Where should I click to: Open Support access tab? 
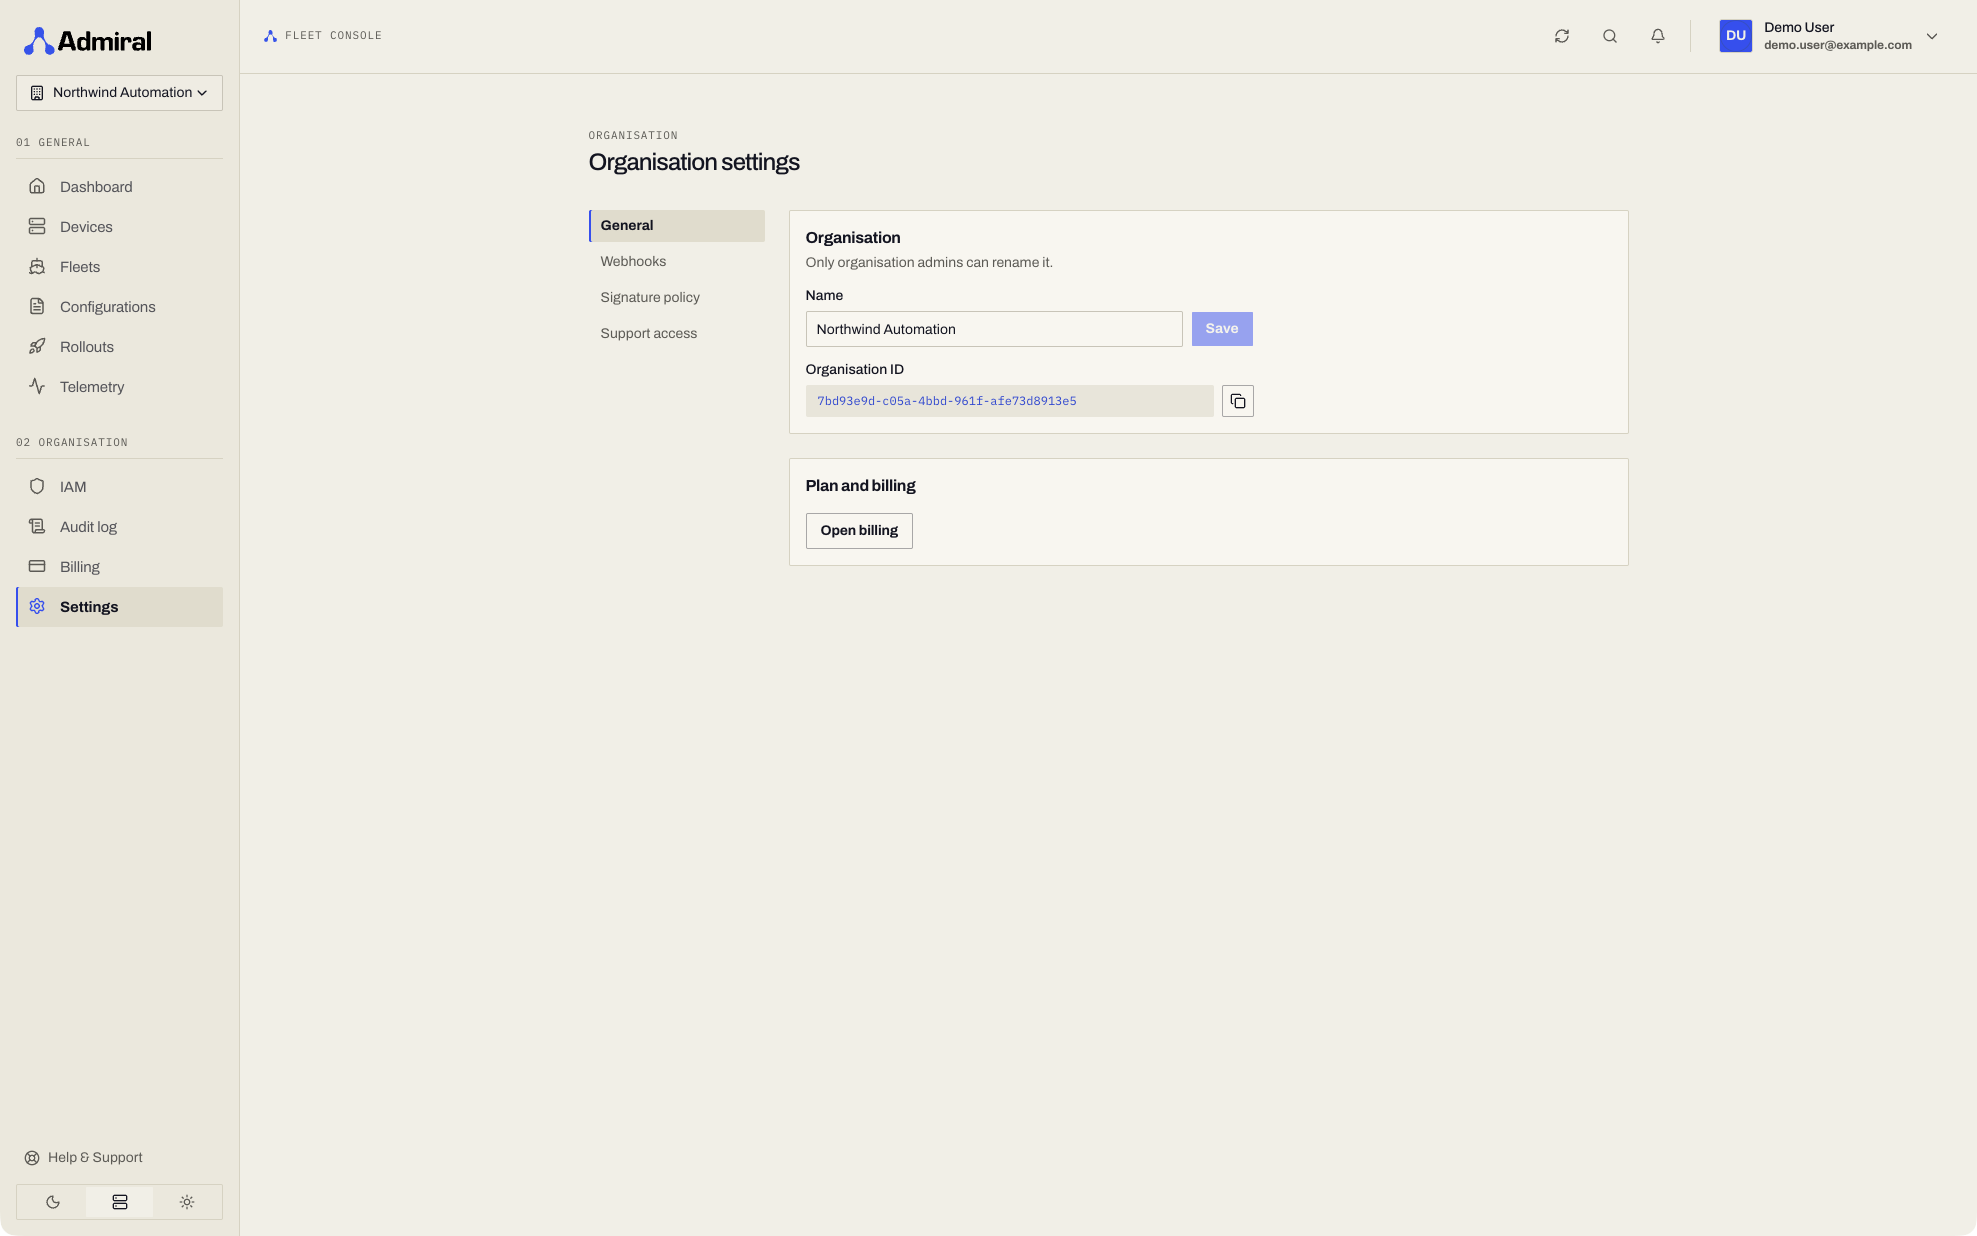[677, 334]
